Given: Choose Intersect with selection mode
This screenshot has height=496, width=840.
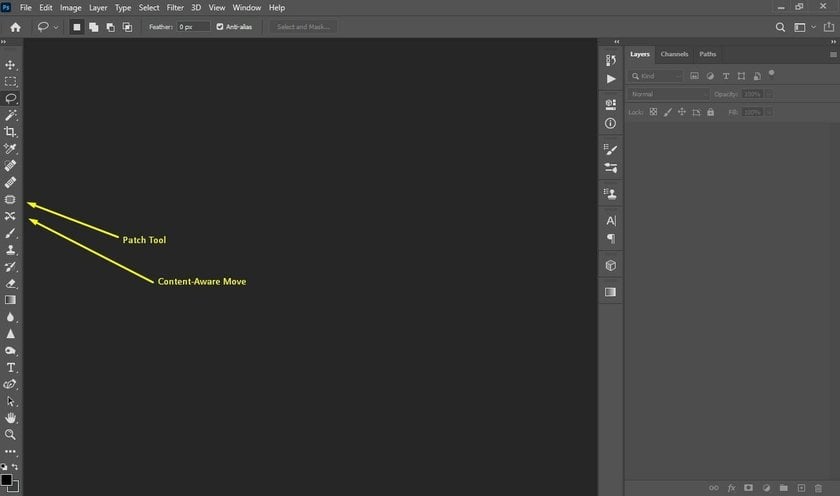Looking at the screenshot, I should click(x=128, y=27).
